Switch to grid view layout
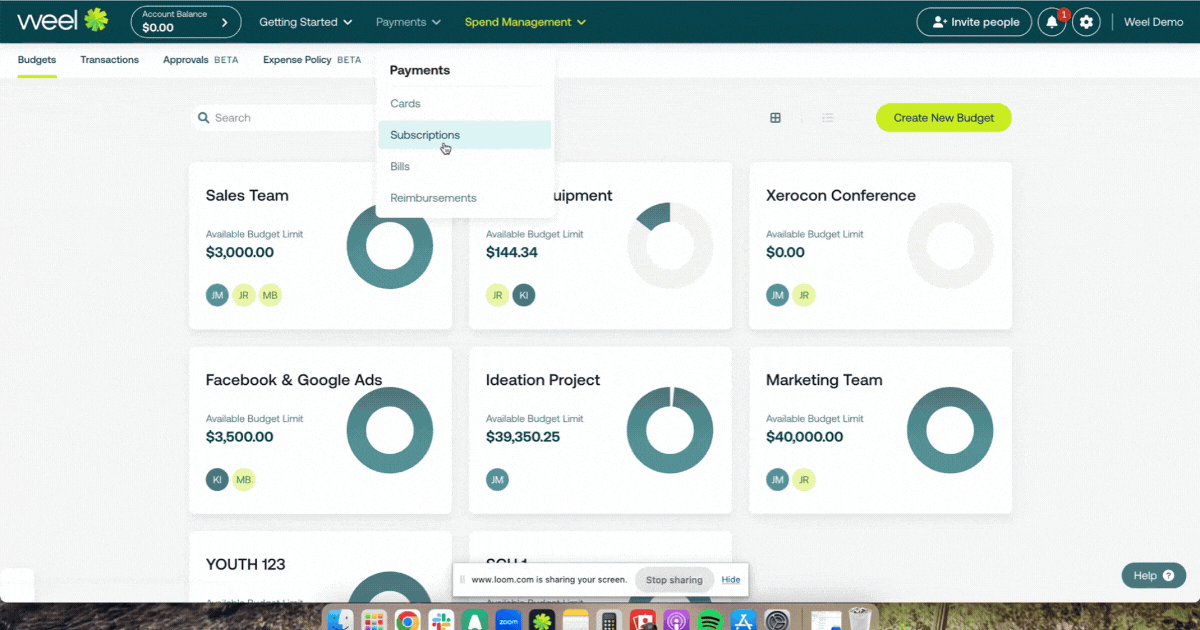The width and height of the screenshot is (1200, 630). pyautogui.click(x=775, y=117)
